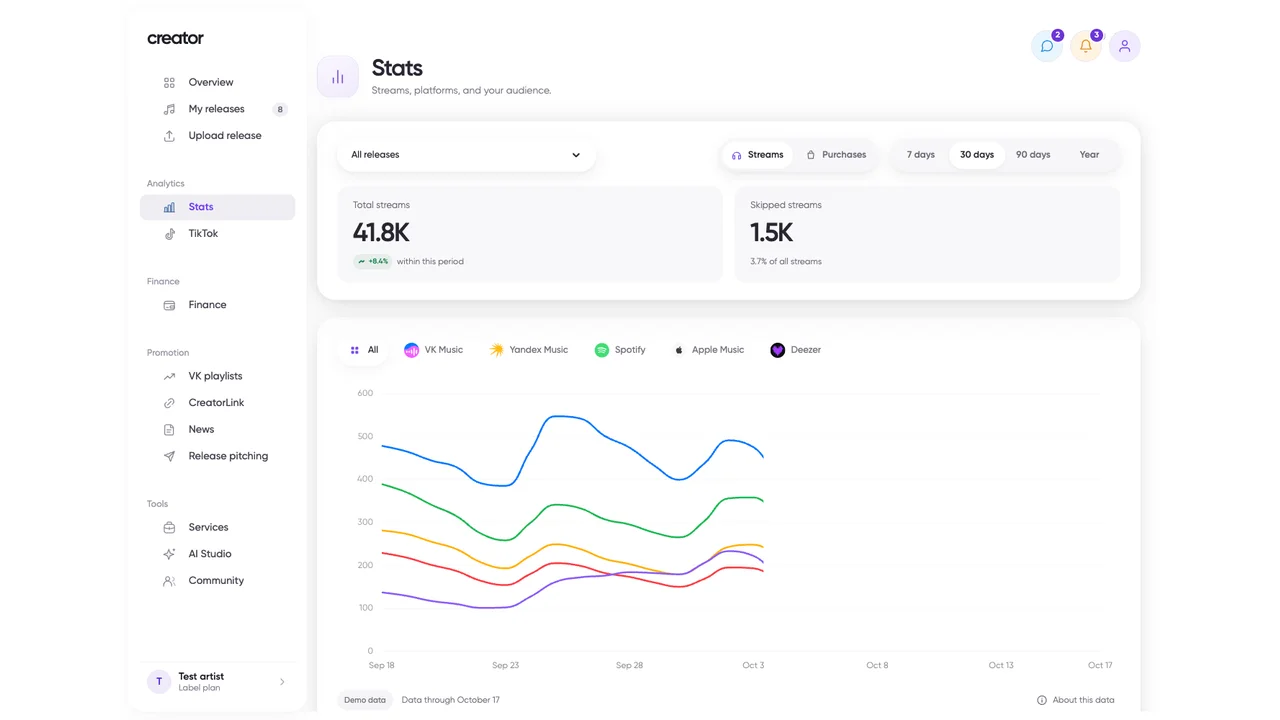1280x720 pixels.
Task: Click the My releases music note icon
Action: coord(169,109)
